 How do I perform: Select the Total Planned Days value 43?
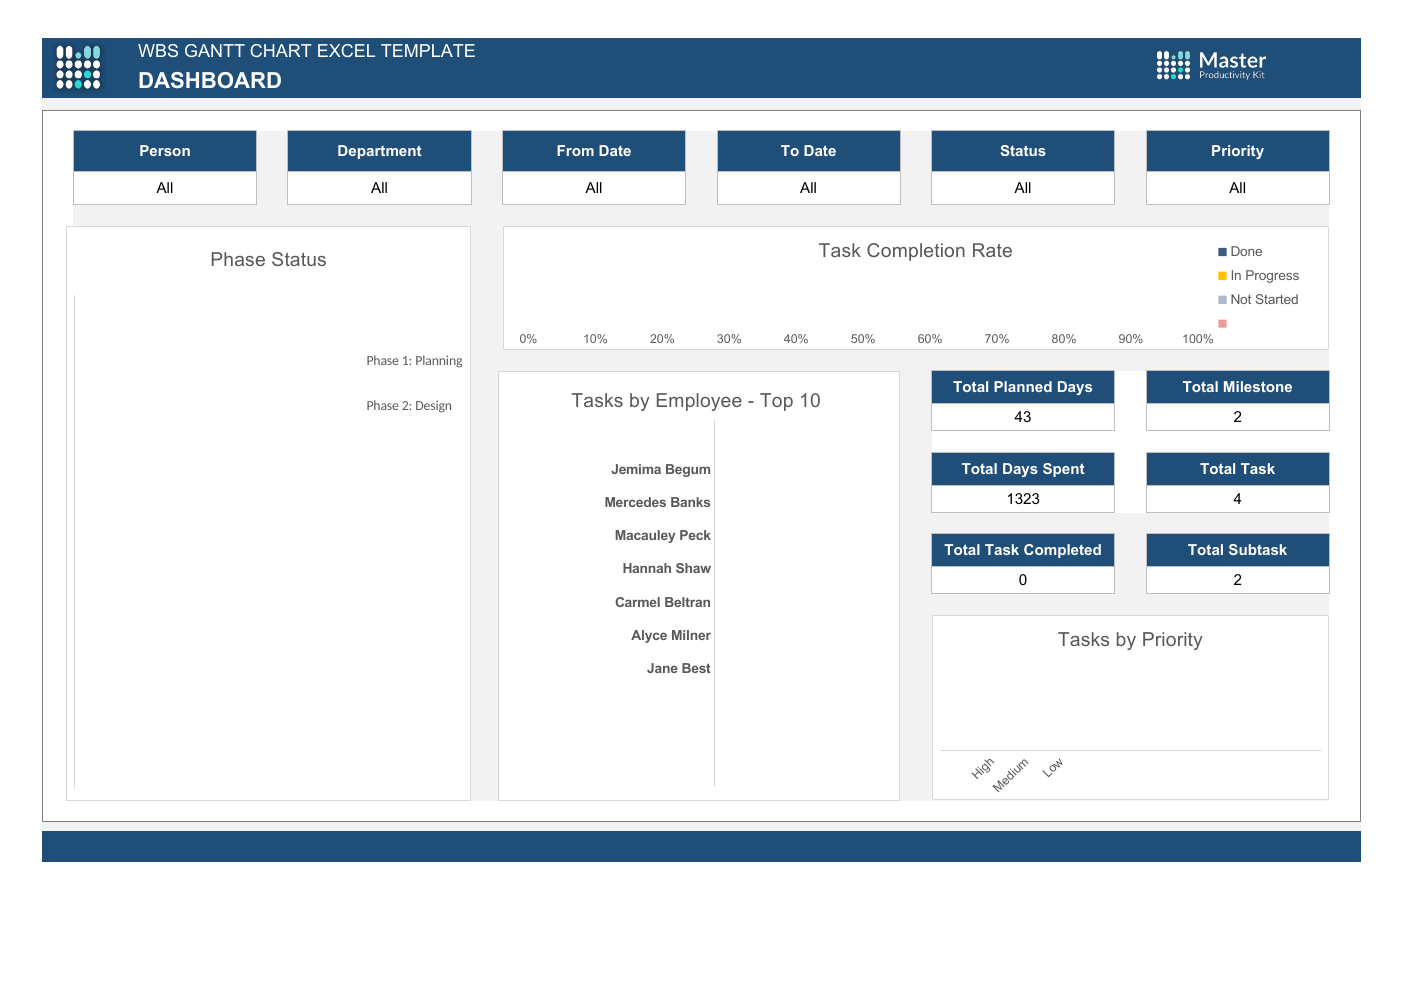point(1023,417)
